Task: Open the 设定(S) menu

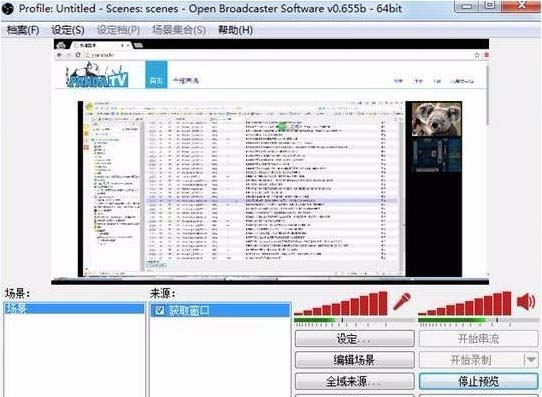Action: tap(68, 30)
